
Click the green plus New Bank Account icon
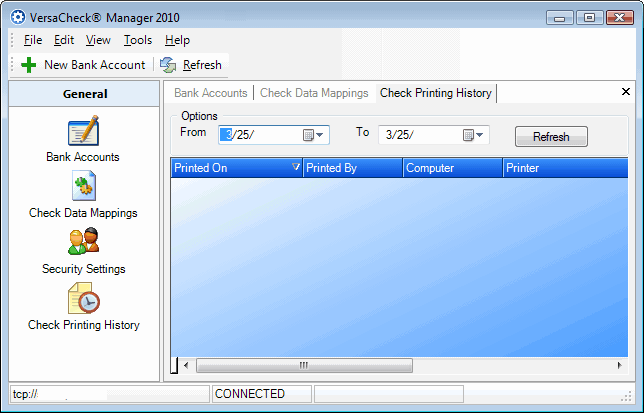coord(28,65)
